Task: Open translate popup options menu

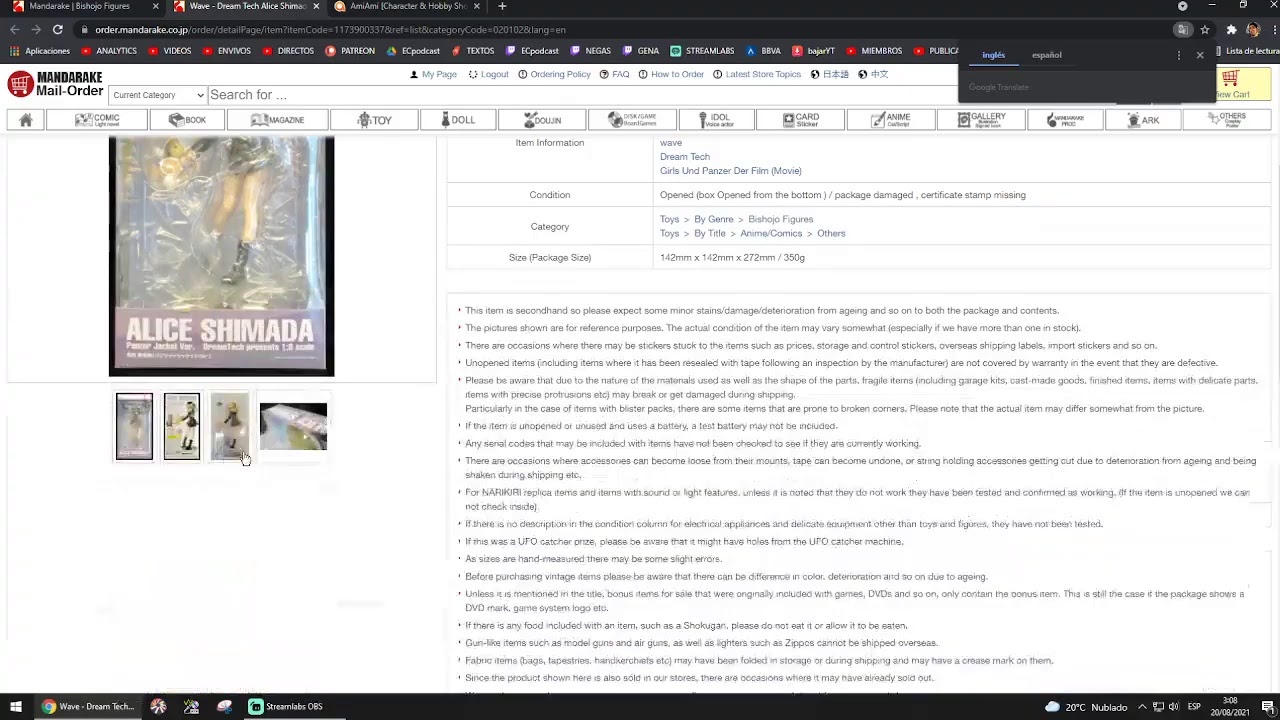Action: [1179, 55]
